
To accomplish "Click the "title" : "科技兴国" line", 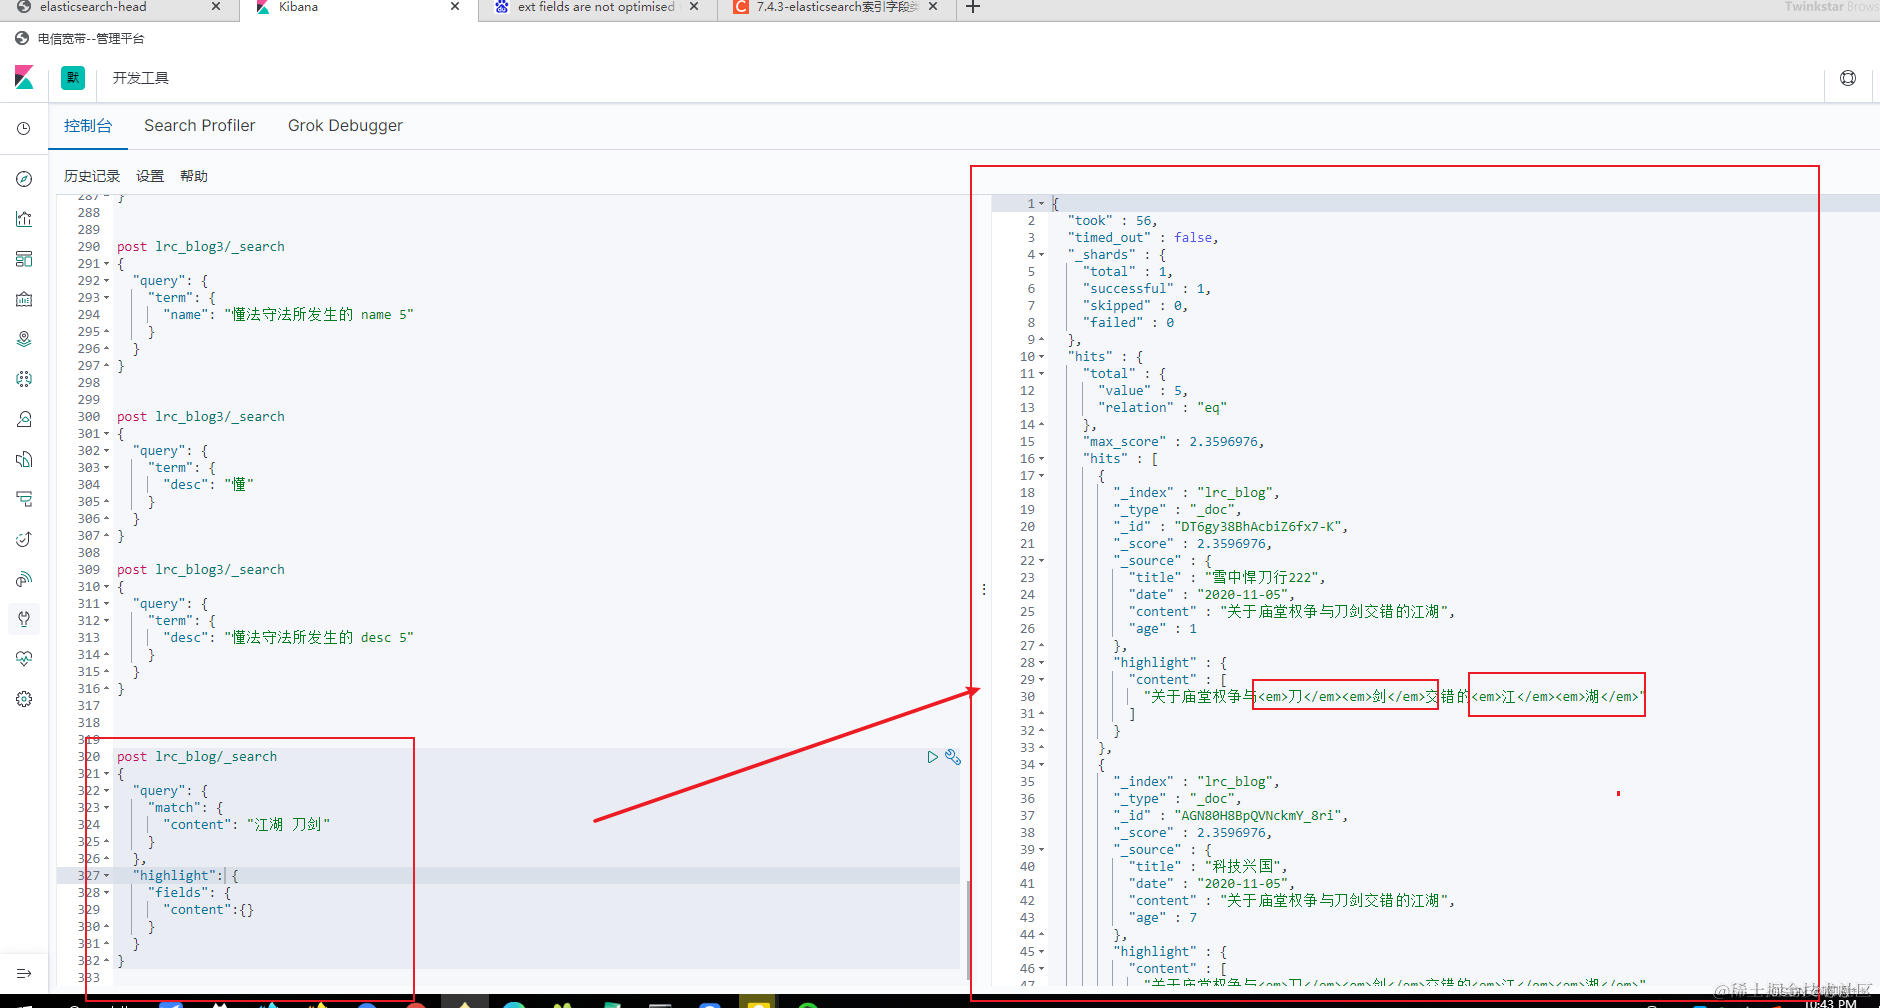I will [x=1208, y=867].
